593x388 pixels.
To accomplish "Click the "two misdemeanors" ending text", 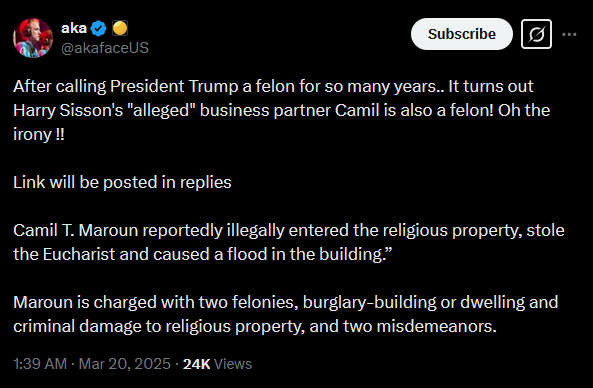I will point(420,326).
